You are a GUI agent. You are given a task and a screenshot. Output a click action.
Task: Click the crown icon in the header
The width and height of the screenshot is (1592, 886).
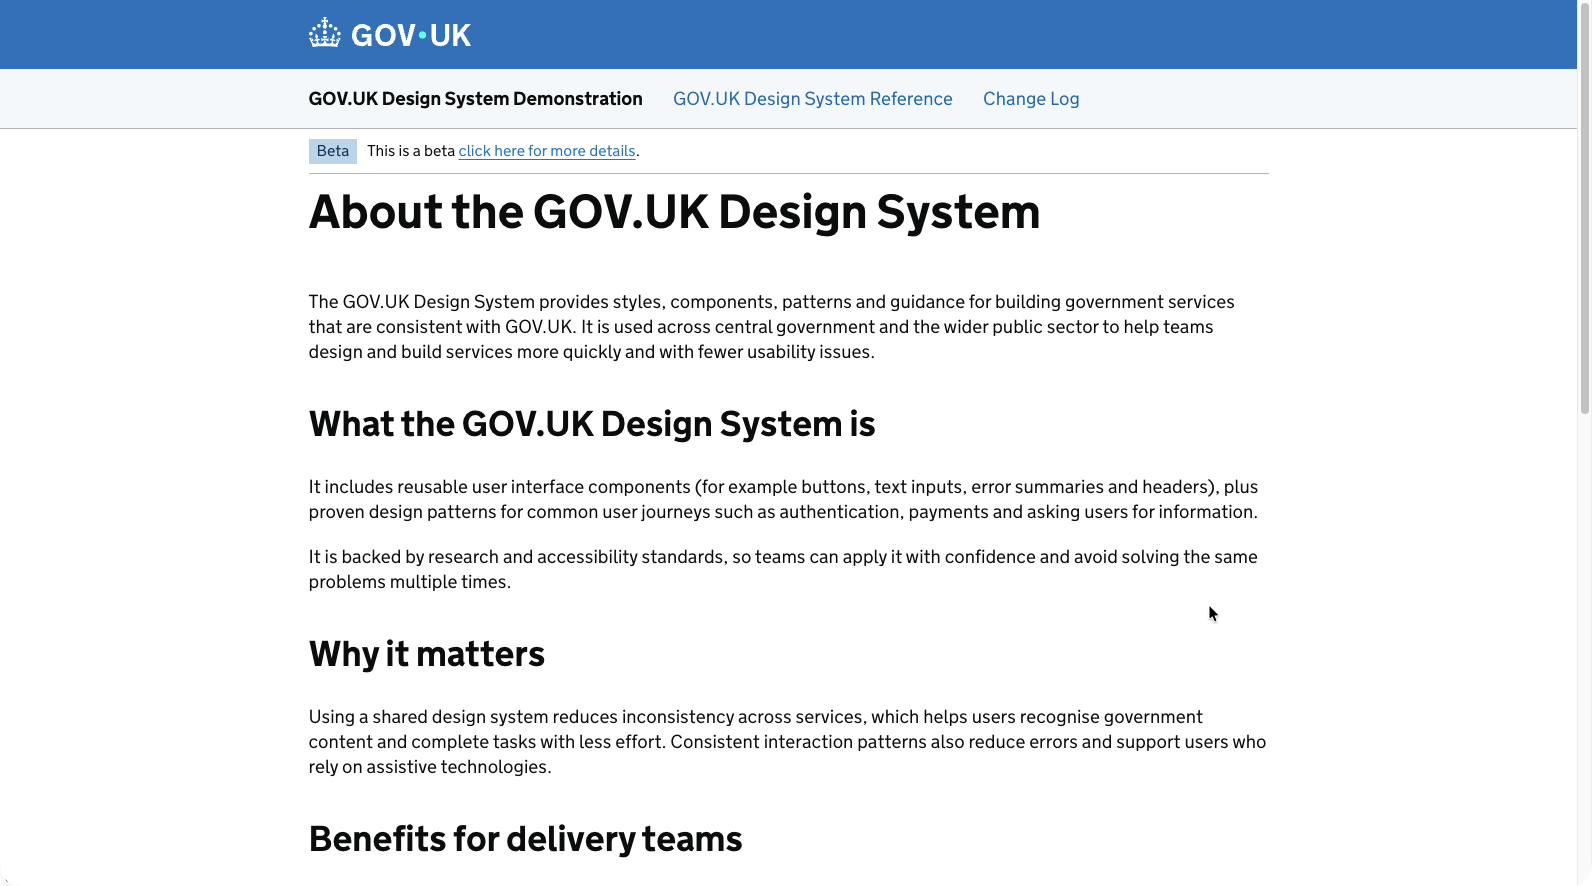(x=324, y=33)
